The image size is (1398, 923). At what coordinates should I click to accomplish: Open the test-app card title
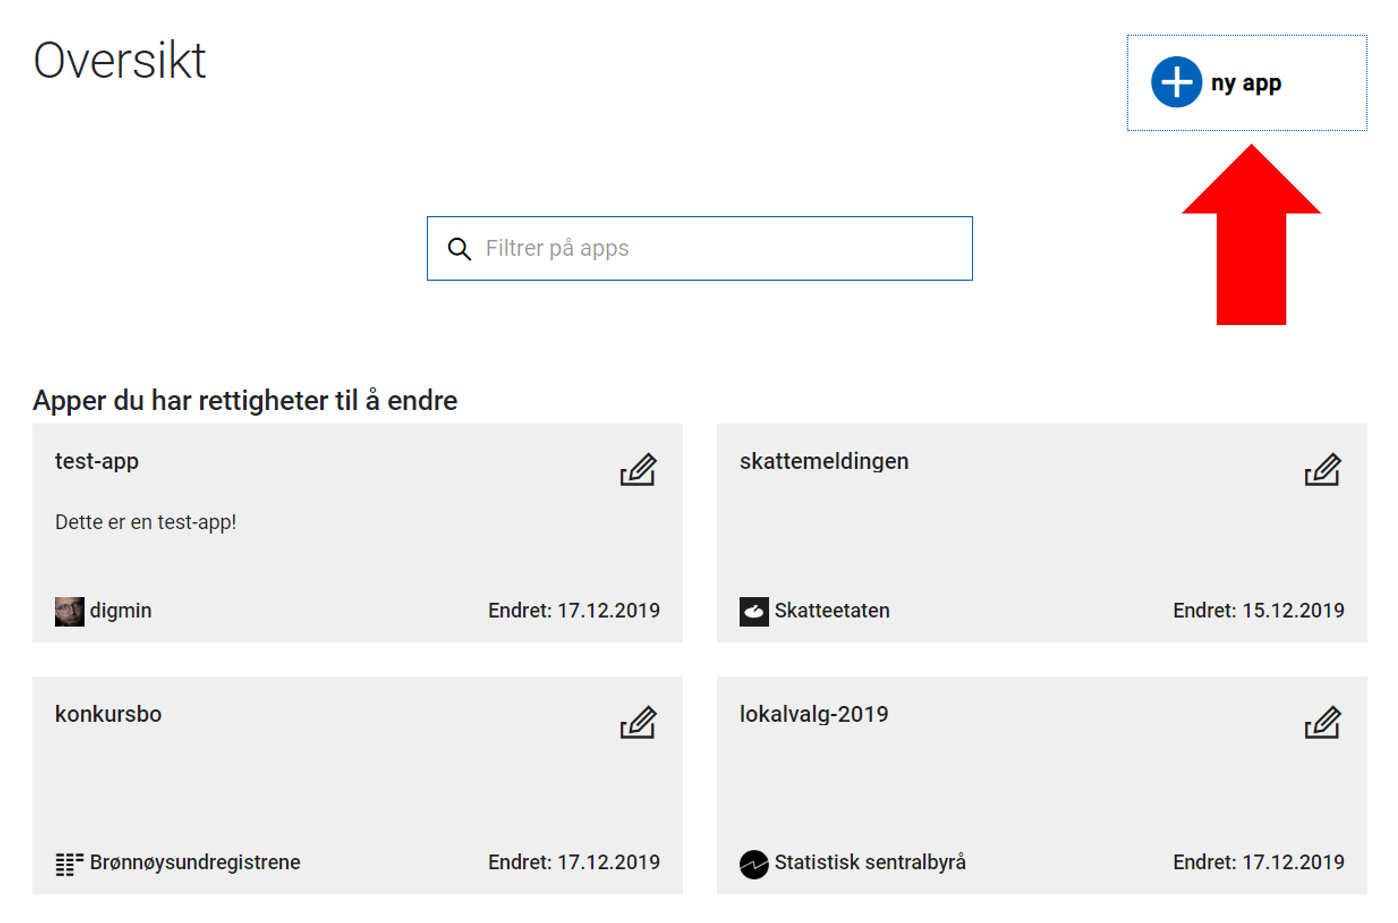click(x=97, y=461)
